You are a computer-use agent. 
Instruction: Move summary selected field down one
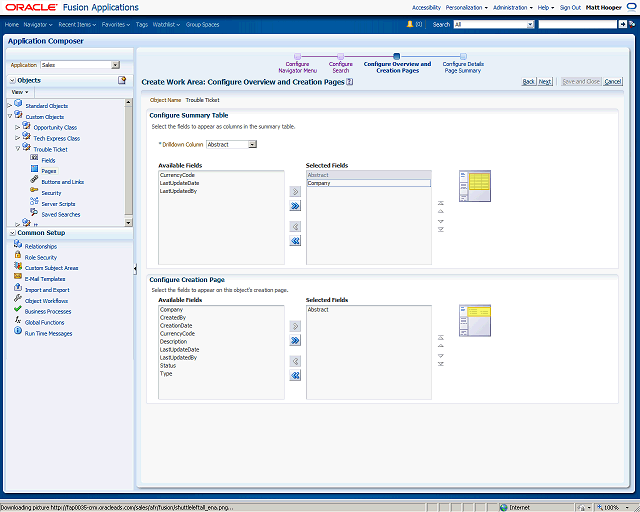click(441, 221)
